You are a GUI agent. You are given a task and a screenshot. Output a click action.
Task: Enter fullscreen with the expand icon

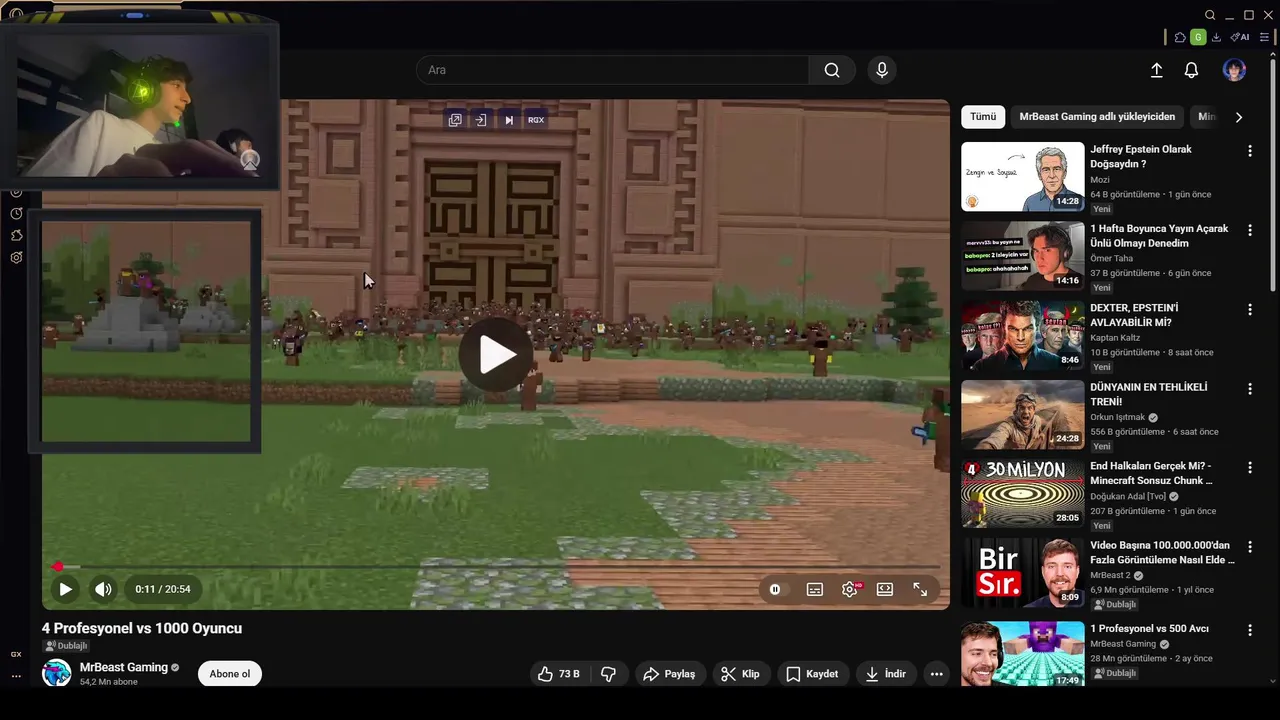click(920, 589)
